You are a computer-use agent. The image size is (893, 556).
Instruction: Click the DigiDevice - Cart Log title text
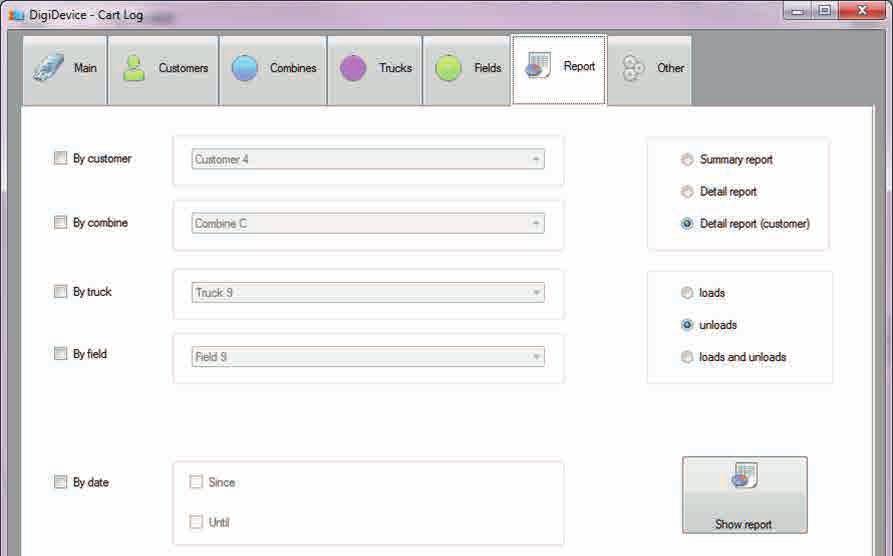[86, 15]
